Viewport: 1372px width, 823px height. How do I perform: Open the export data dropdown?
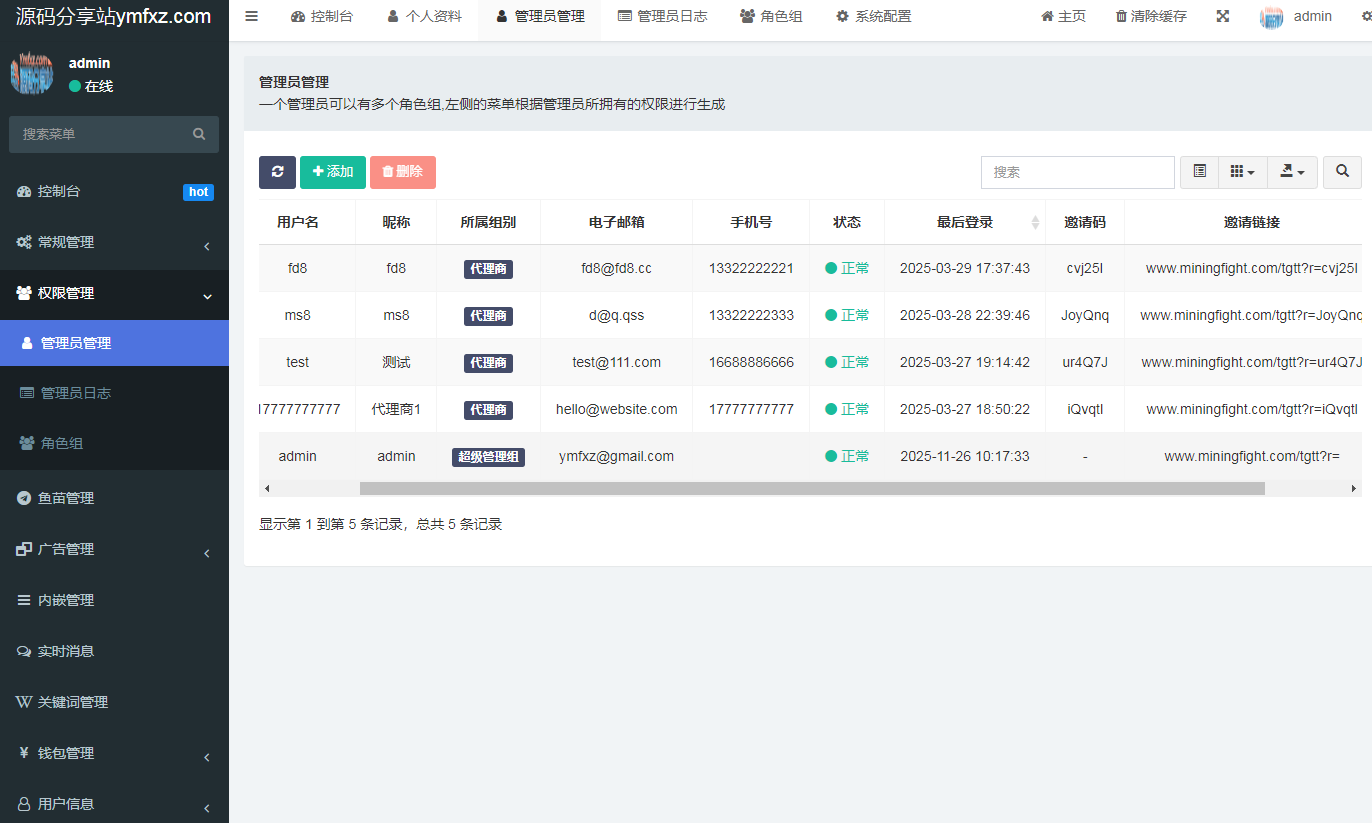tap(1292, 172)
